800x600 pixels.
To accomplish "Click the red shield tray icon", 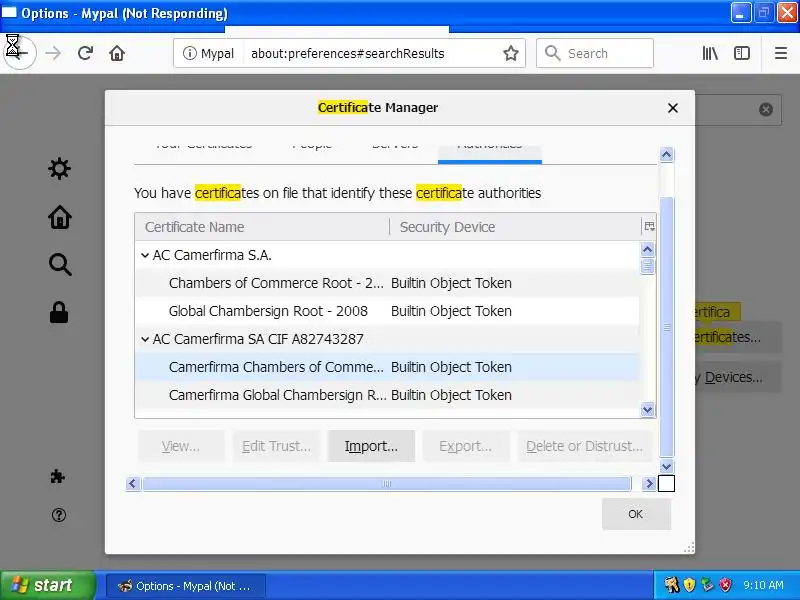I will 725,585.
